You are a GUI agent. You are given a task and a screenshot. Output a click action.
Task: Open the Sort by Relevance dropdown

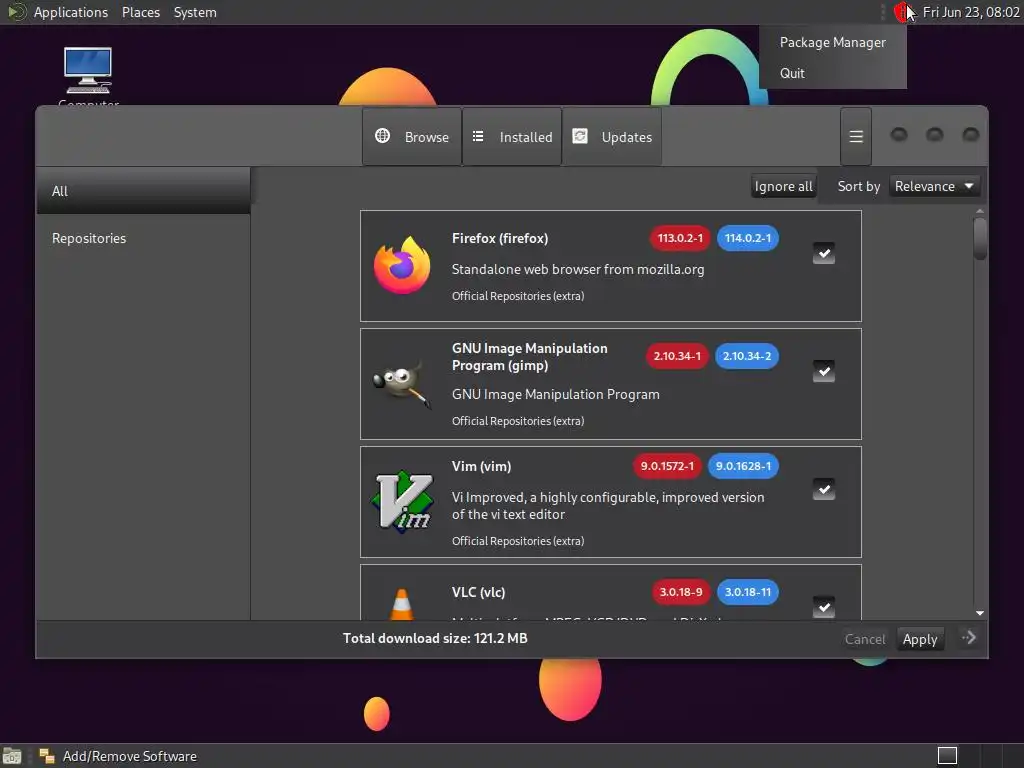click(935, 186)
